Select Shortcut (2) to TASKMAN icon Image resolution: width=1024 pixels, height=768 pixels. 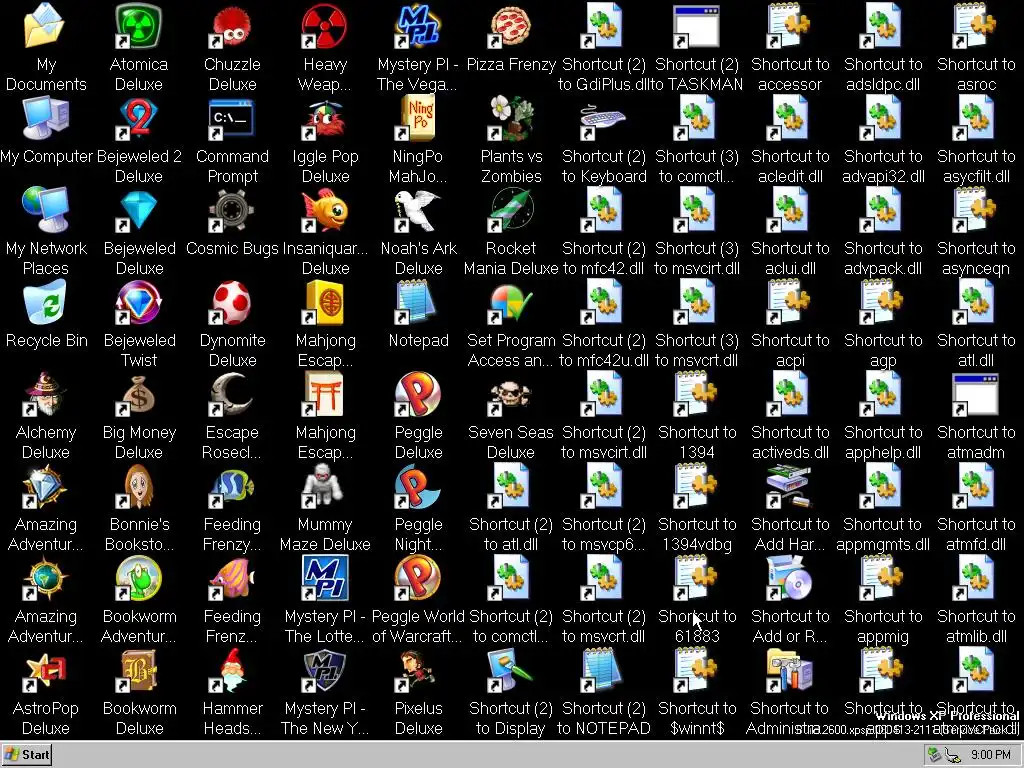point(697,25)
